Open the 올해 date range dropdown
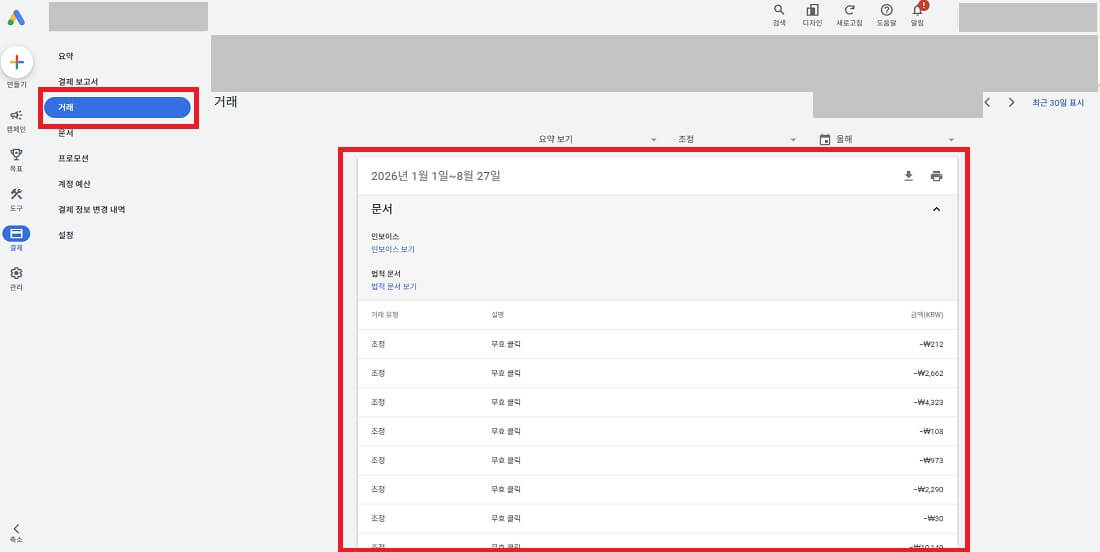The width and height of the screenshot is (1100, 552). pyautogui.click(x=887, y=140)
